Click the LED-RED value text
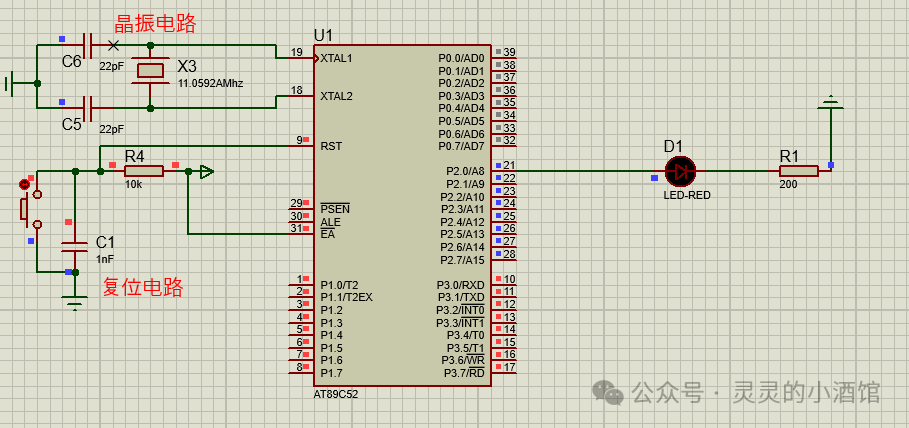This screenshot has width=909, height=428. coord(687,196)
